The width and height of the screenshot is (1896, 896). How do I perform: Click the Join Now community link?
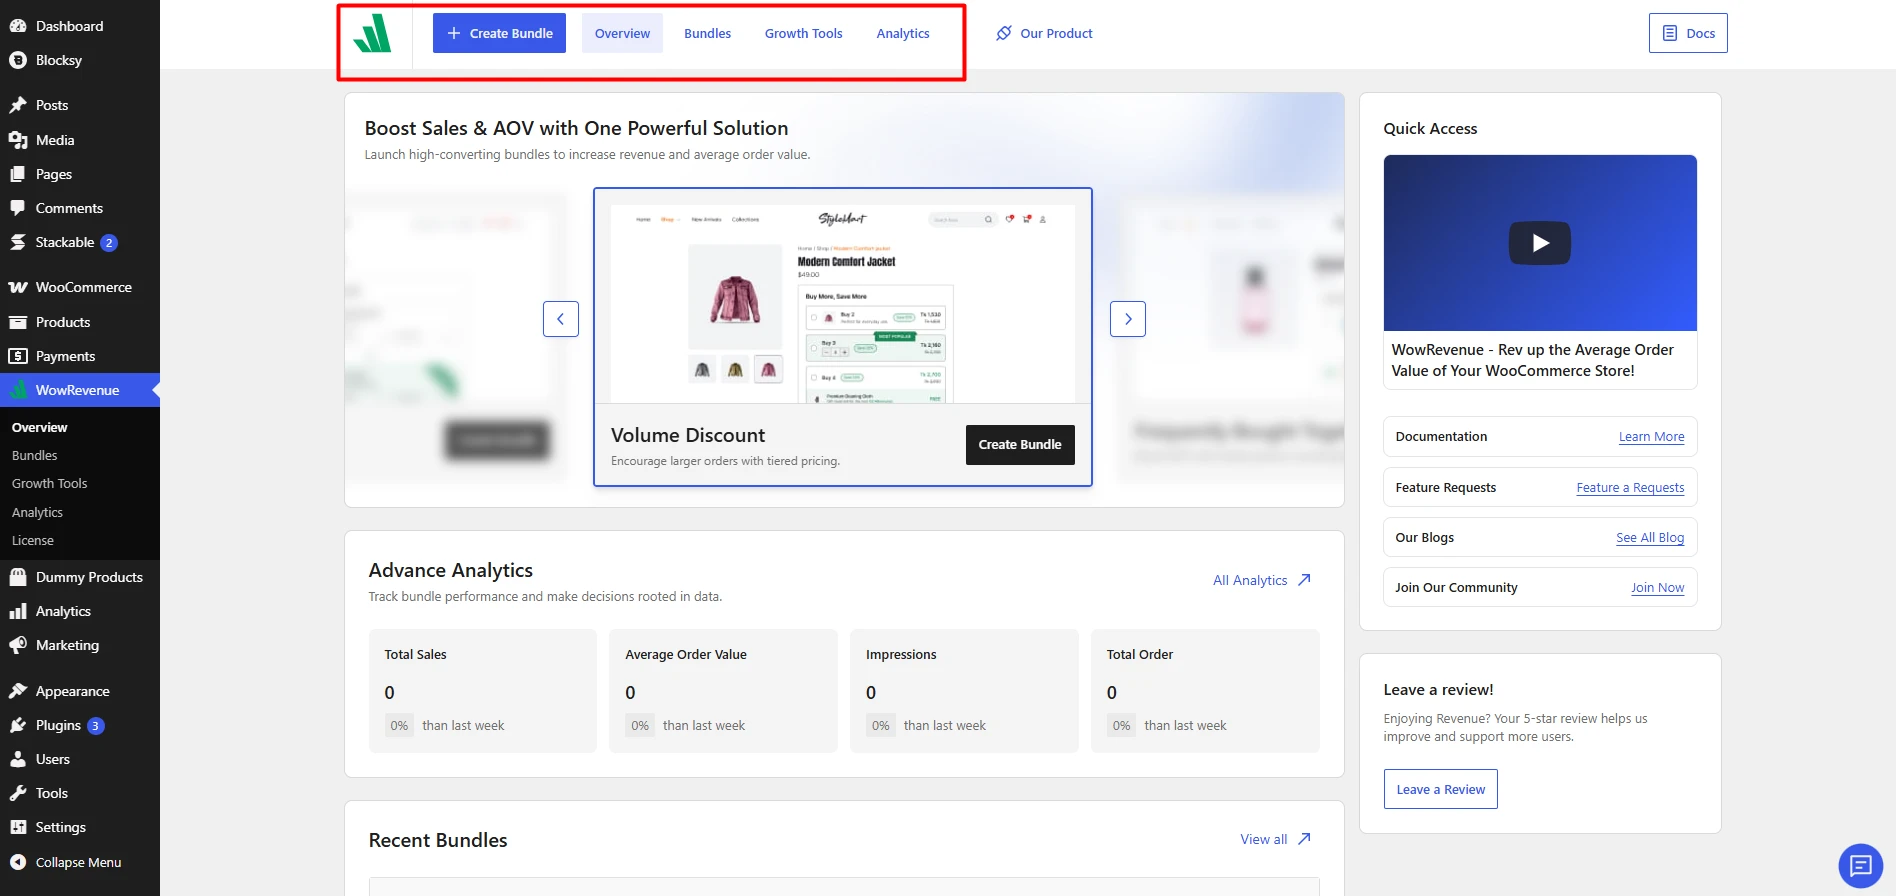[1658, 588]
